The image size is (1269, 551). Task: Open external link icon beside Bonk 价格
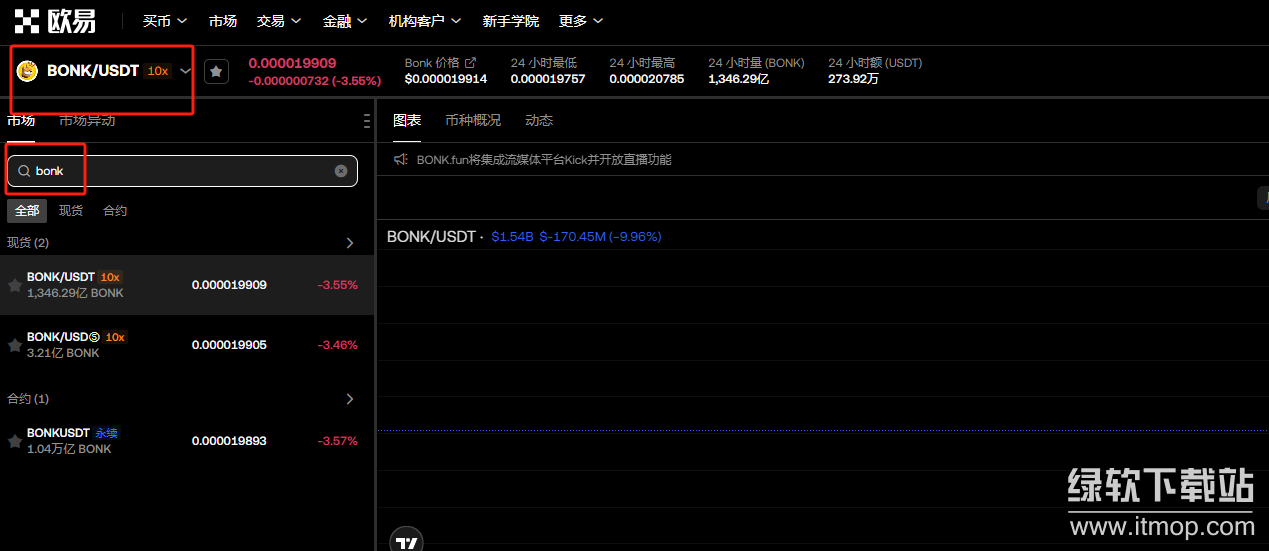(471, 63)
